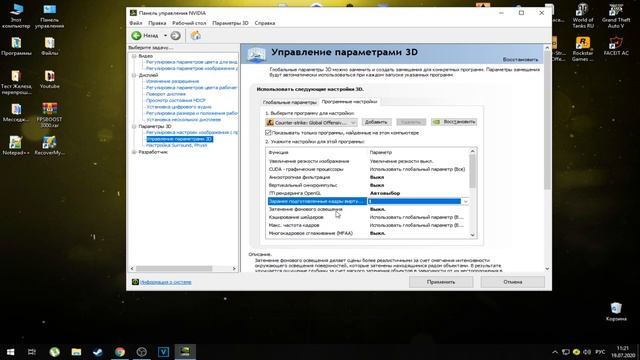Viewport: 640px width, 360px height.
Task: Open the Программы desktop folder
Action: pos(16,46)
